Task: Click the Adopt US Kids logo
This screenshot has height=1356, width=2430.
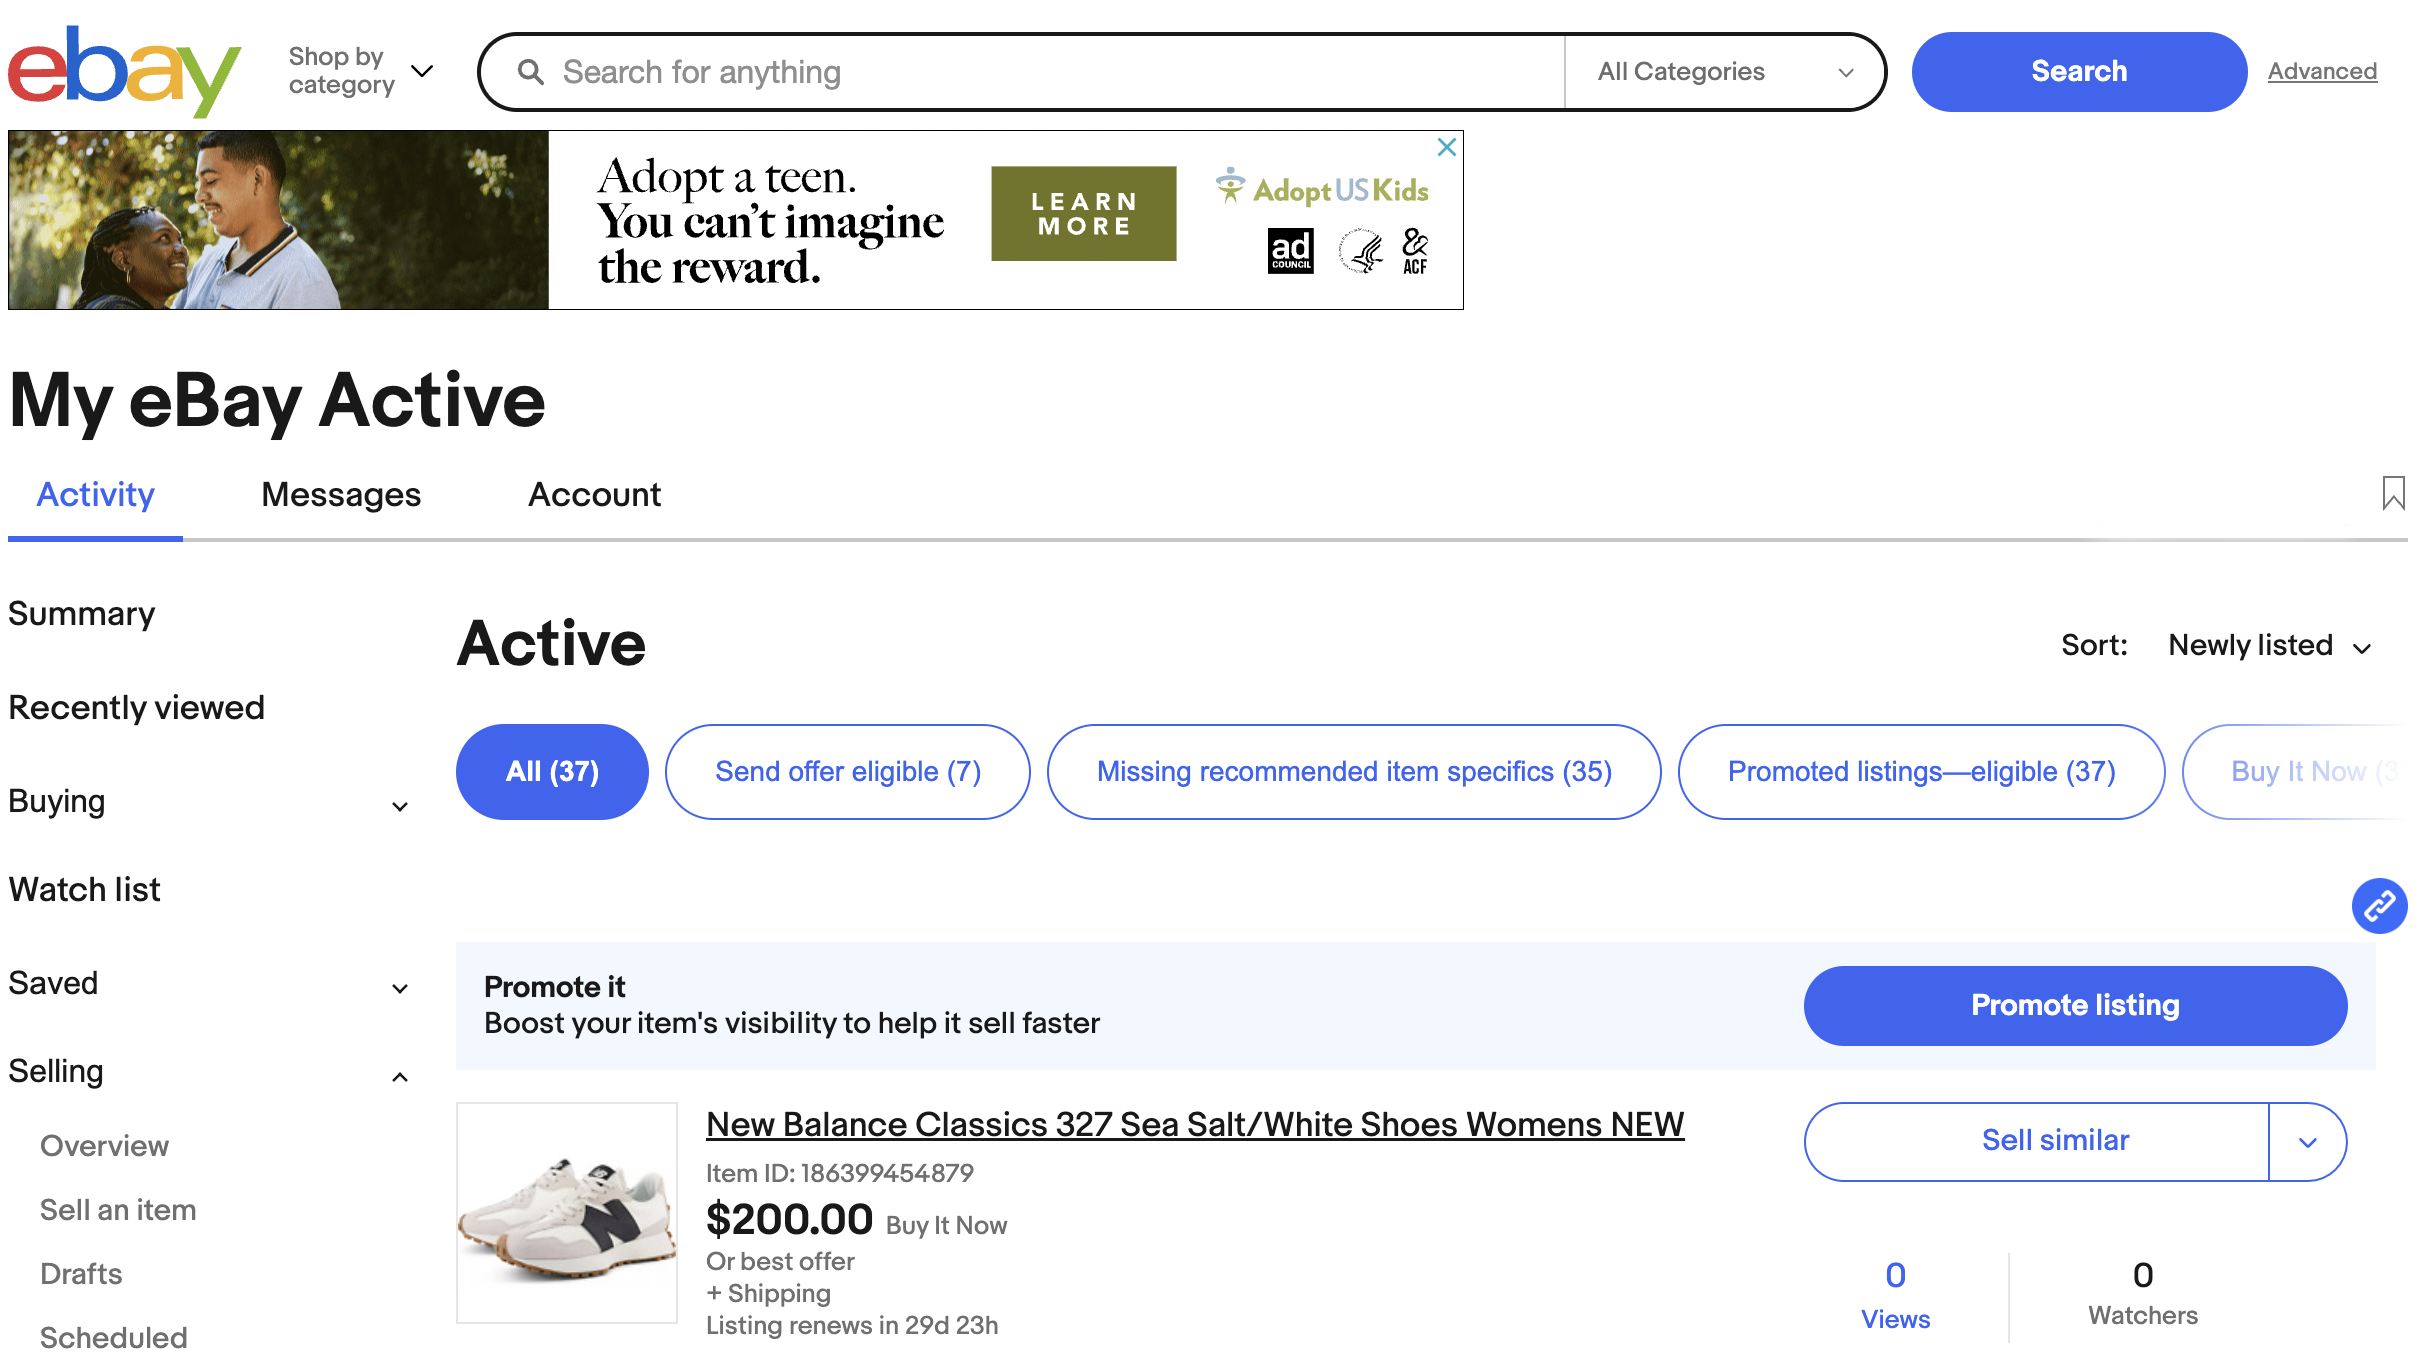Action: point(1322,189)
